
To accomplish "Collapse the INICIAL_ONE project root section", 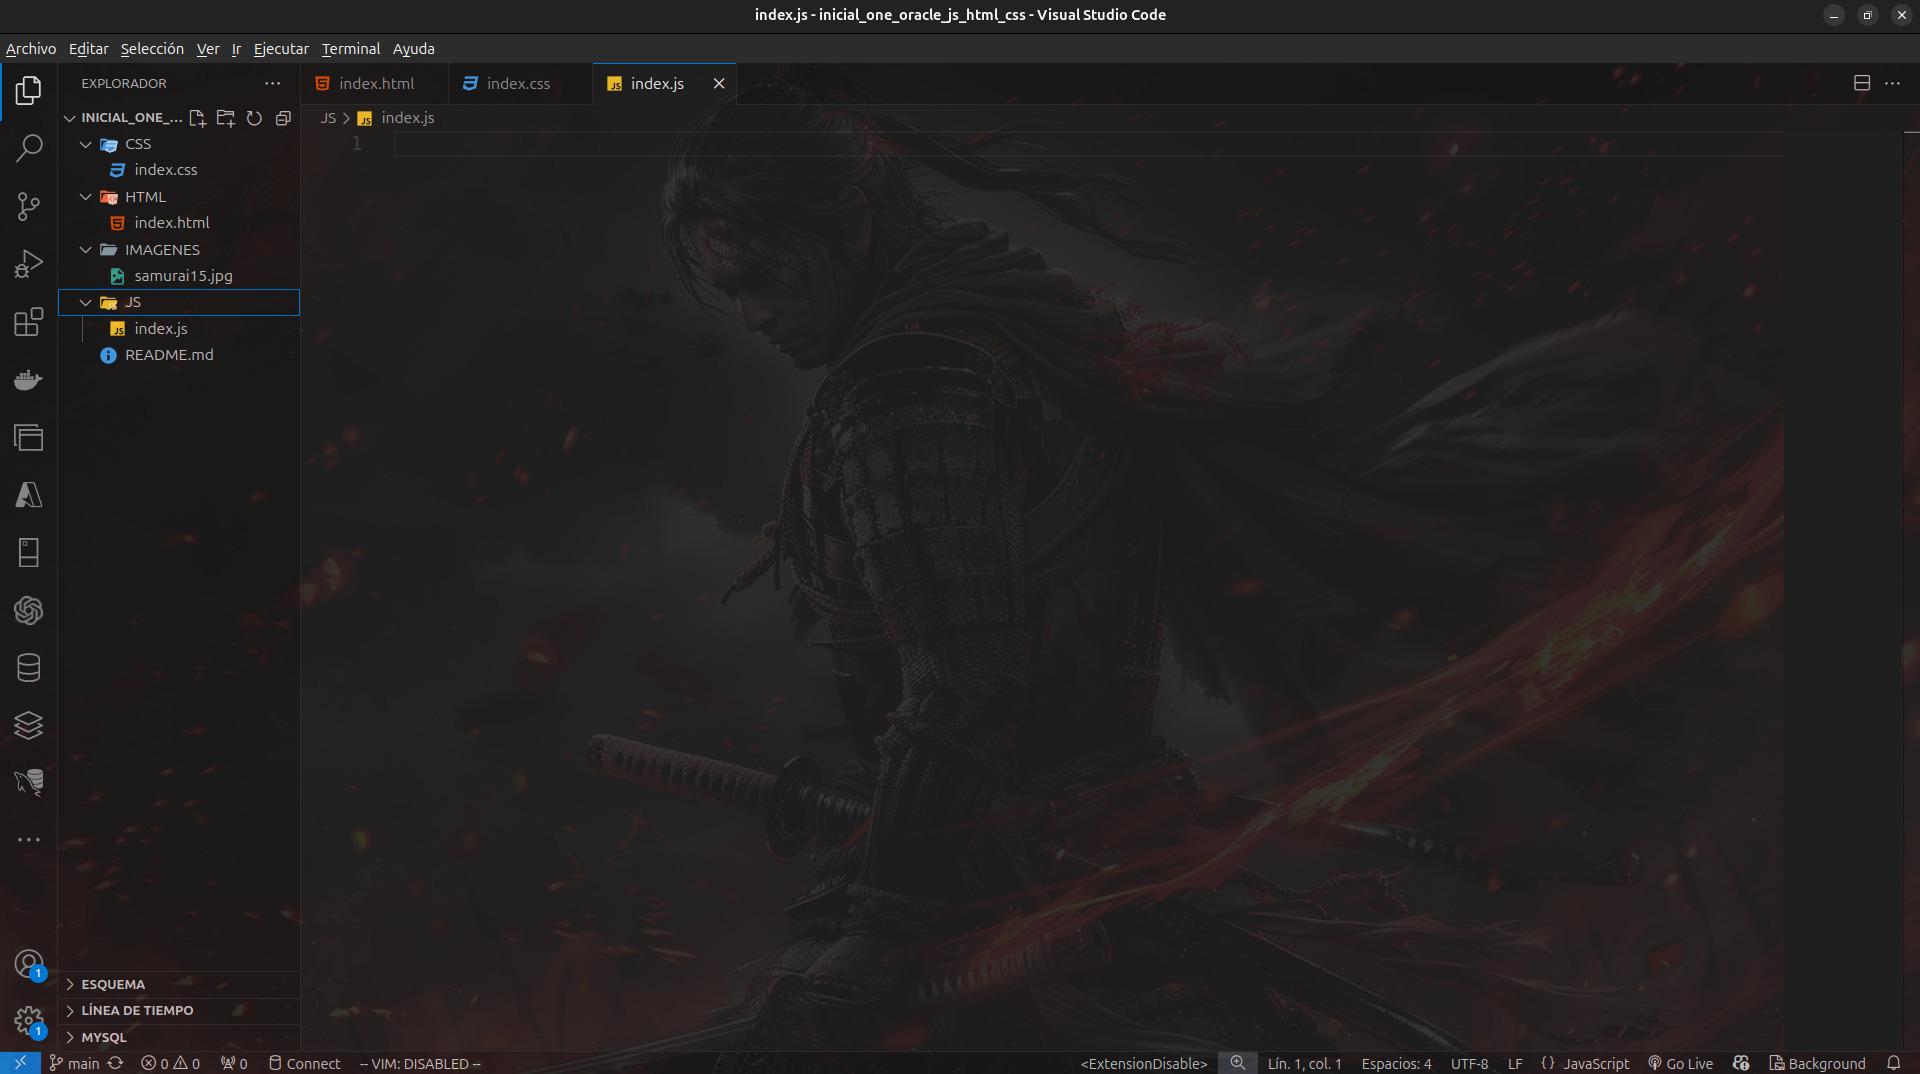I will click(x=69, y=118).
